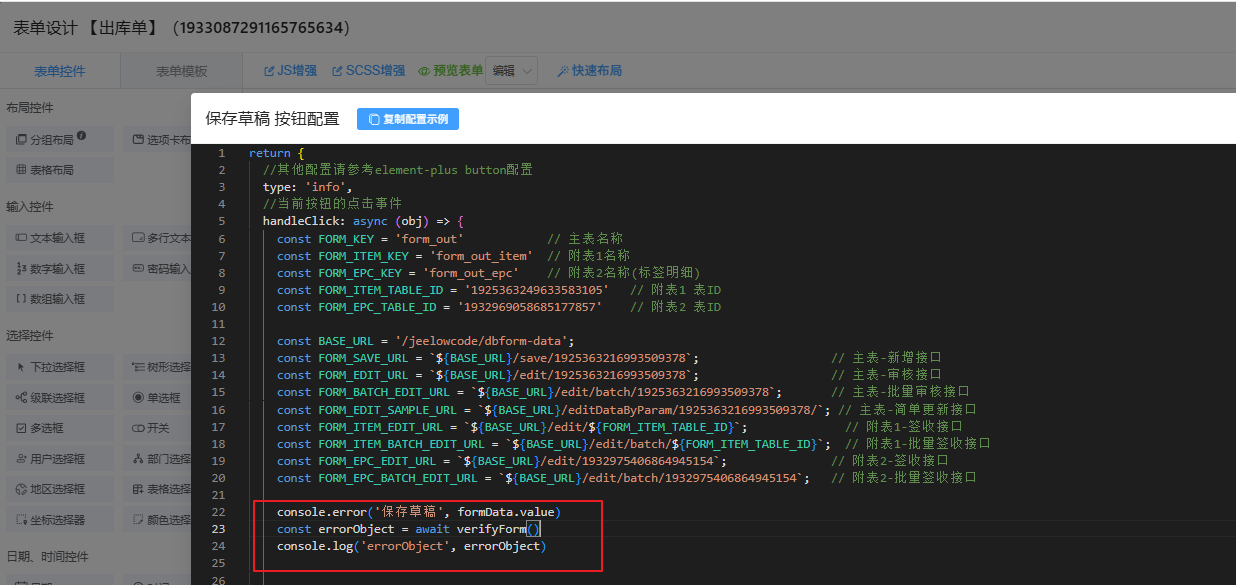Place cursor inside verifyForm() parentheses
Screen dimensions: 1236x585
[533, 529]
